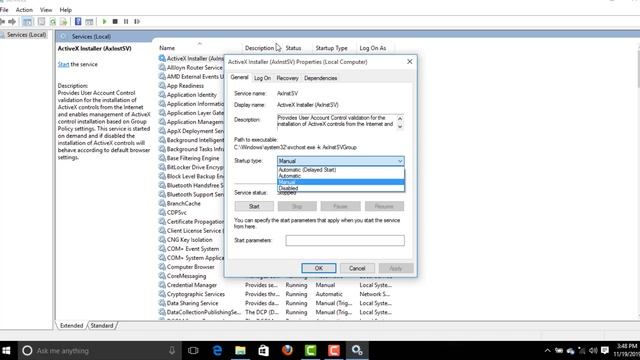
Task: Choose Disabled startup type option
Action: click(x=341, y=188)
